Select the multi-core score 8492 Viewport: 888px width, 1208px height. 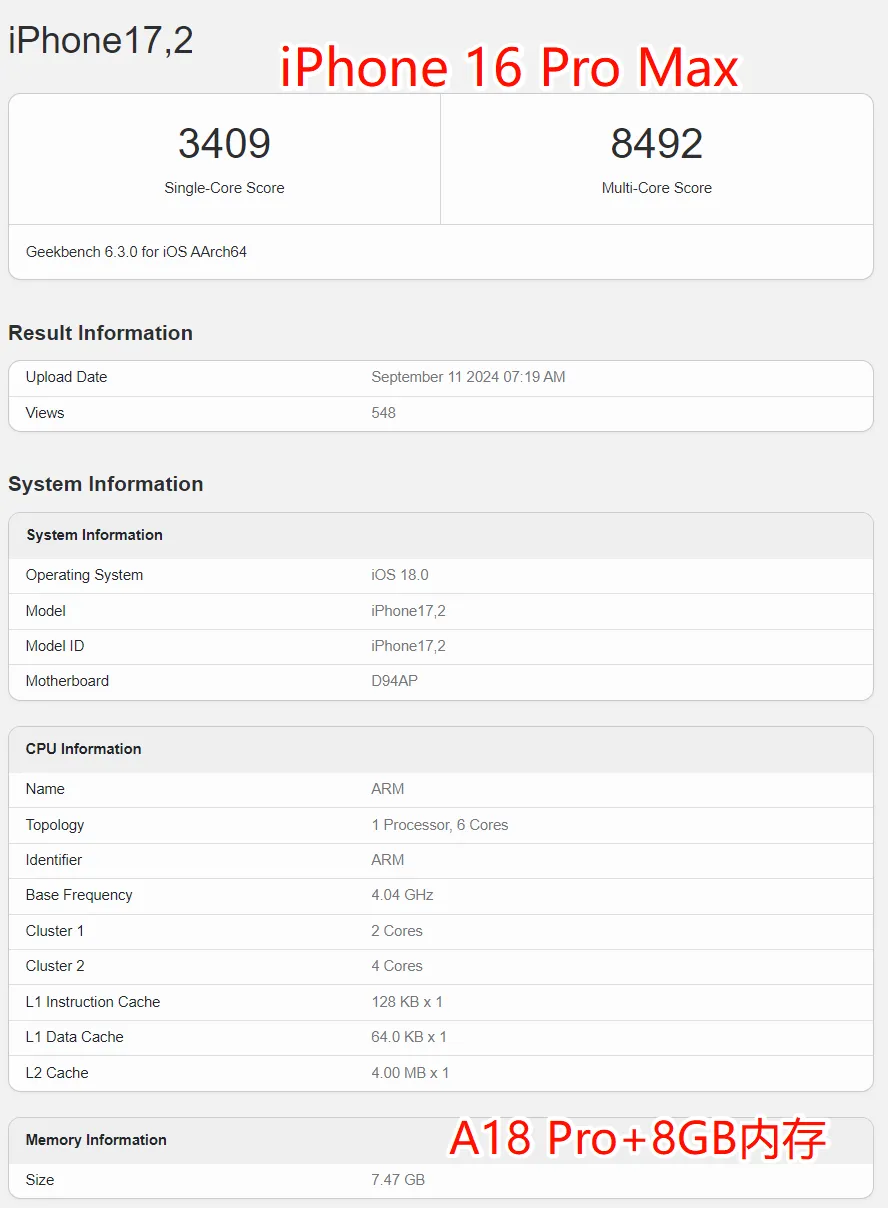tap(657, 144)
